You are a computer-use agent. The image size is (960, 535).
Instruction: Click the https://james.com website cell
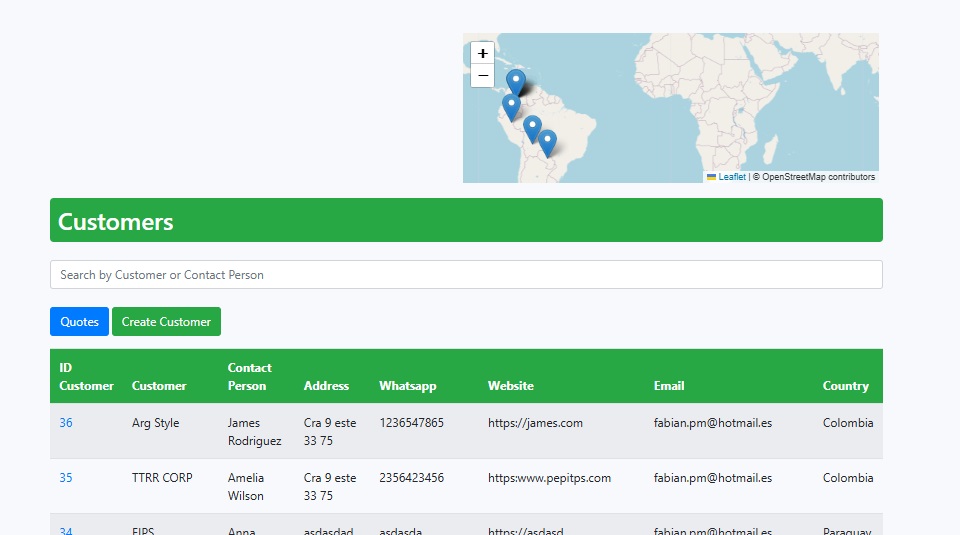(x=535, y=423)
